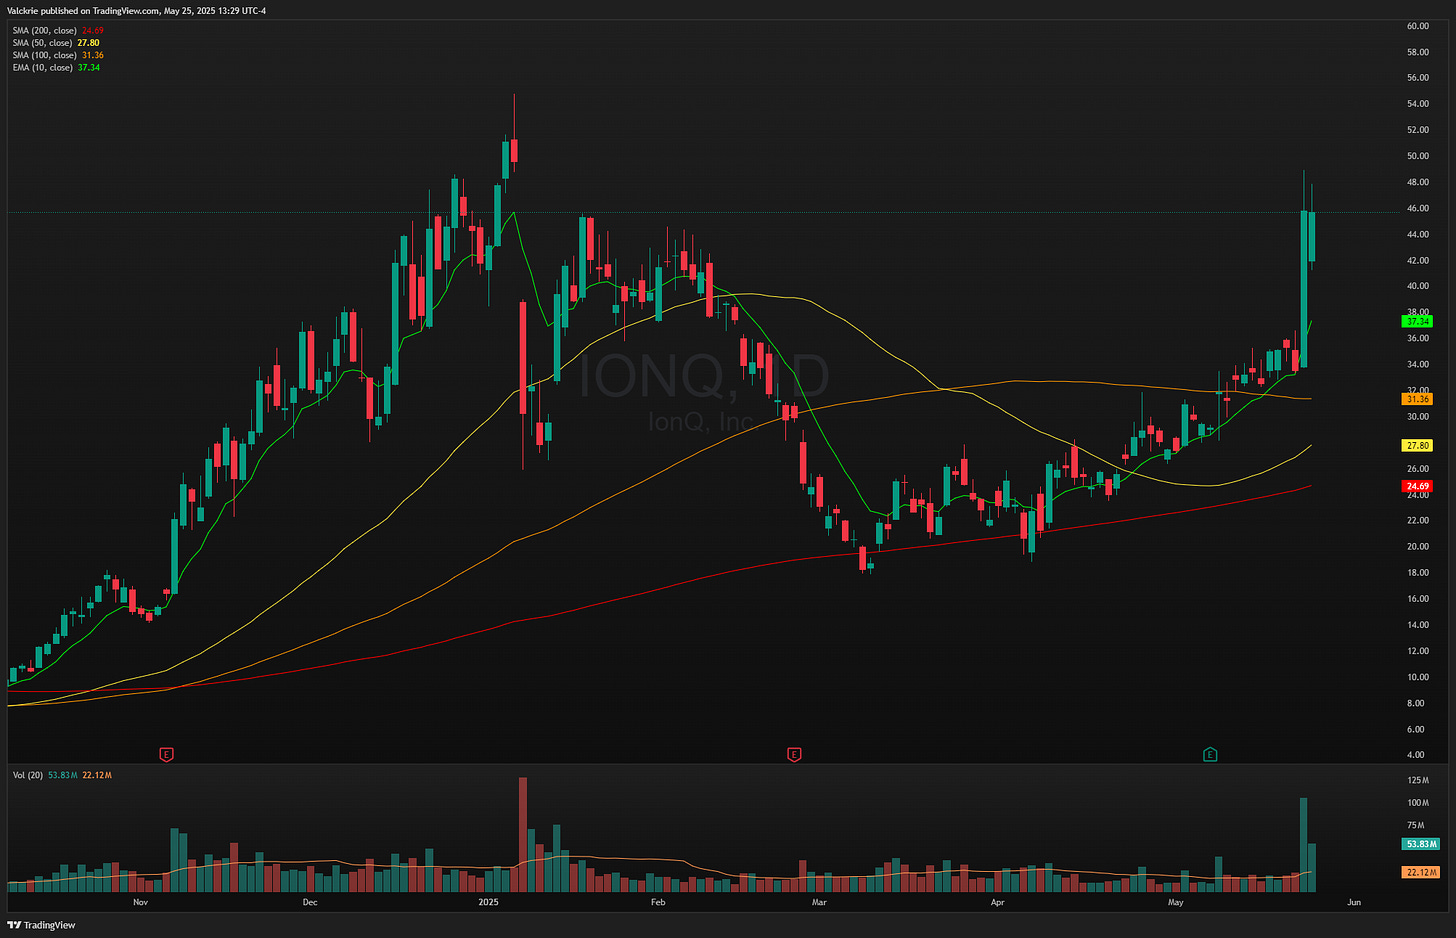Click the 60.00 price axis label
The width and height of the screenshot is (1456, 938).
click(x=1418, y=26)
